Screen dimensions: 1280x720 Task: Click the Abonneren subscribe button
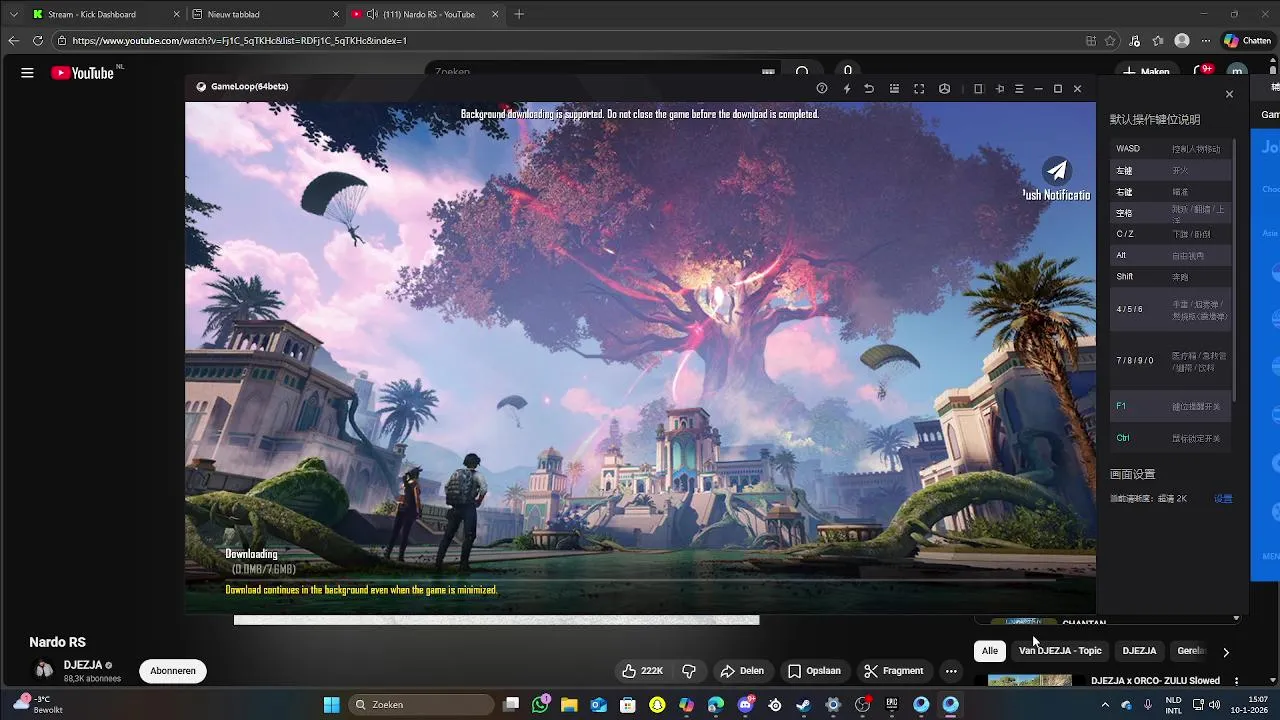(173, 671)
